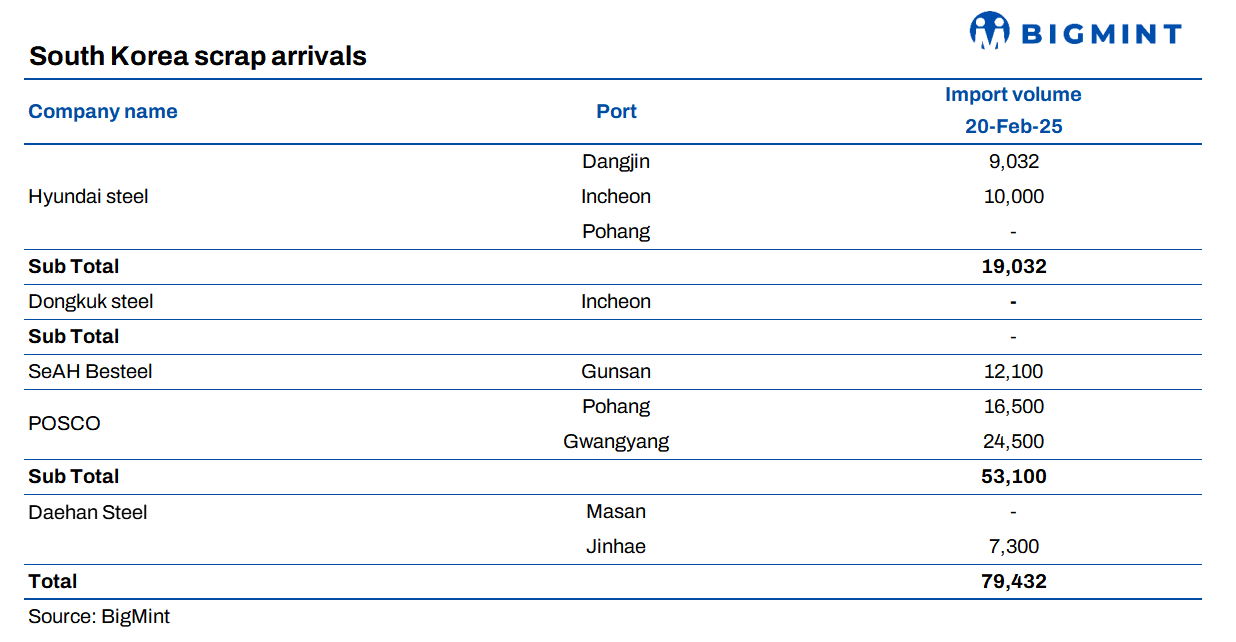Click the BigMint logo icon

click(x=990, y=32)
